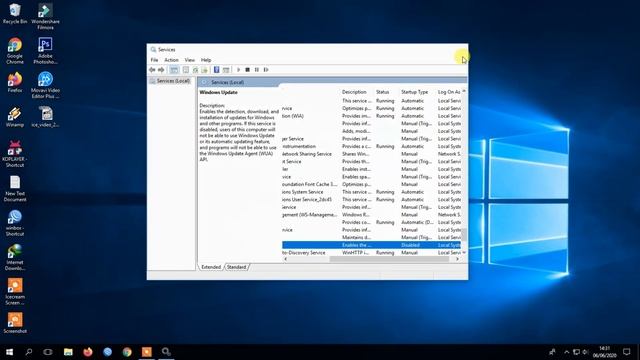Image resolution: width=640 pixels, height=360 pixels.
Task: Click the vertical scrollbar down arrow
Action: pos(464,253)
